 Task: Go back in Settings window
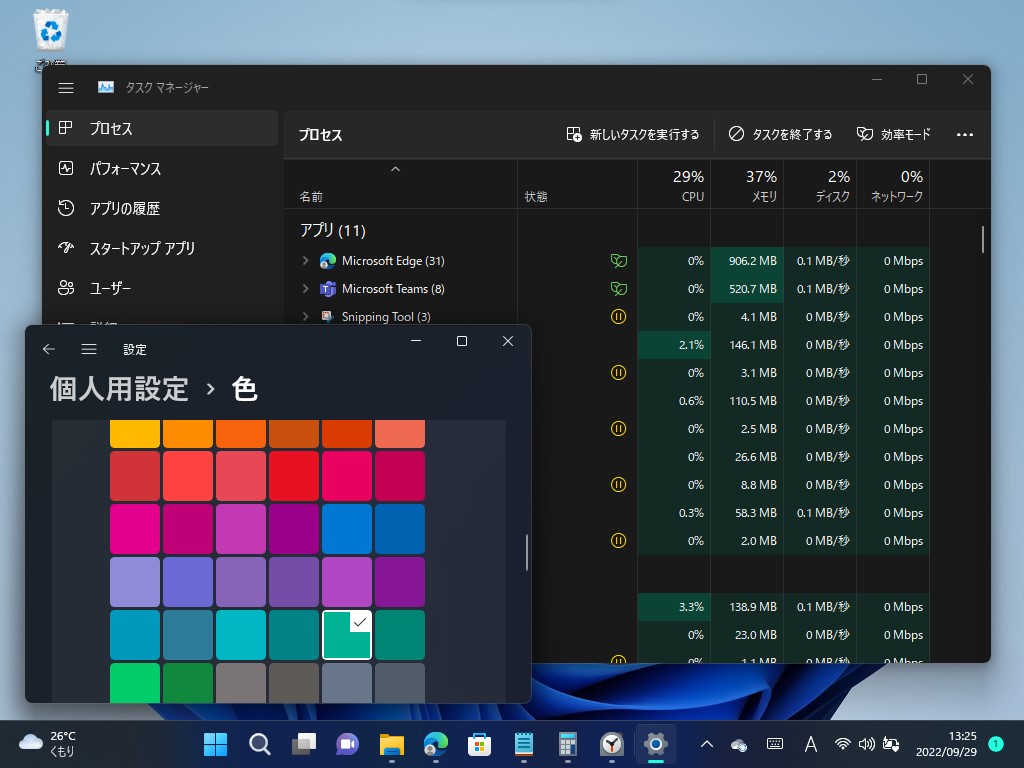(48, 349)
